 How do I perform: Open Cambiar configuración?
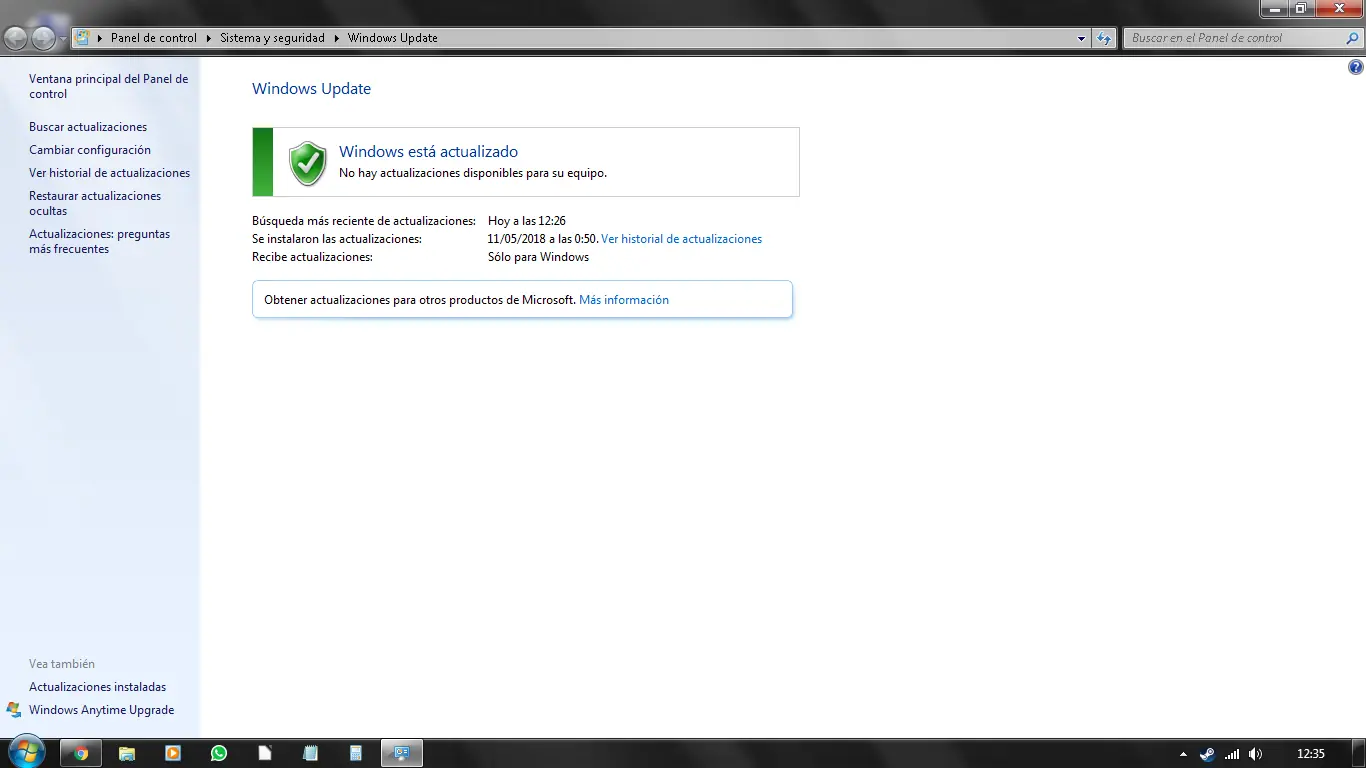point(88,149)
